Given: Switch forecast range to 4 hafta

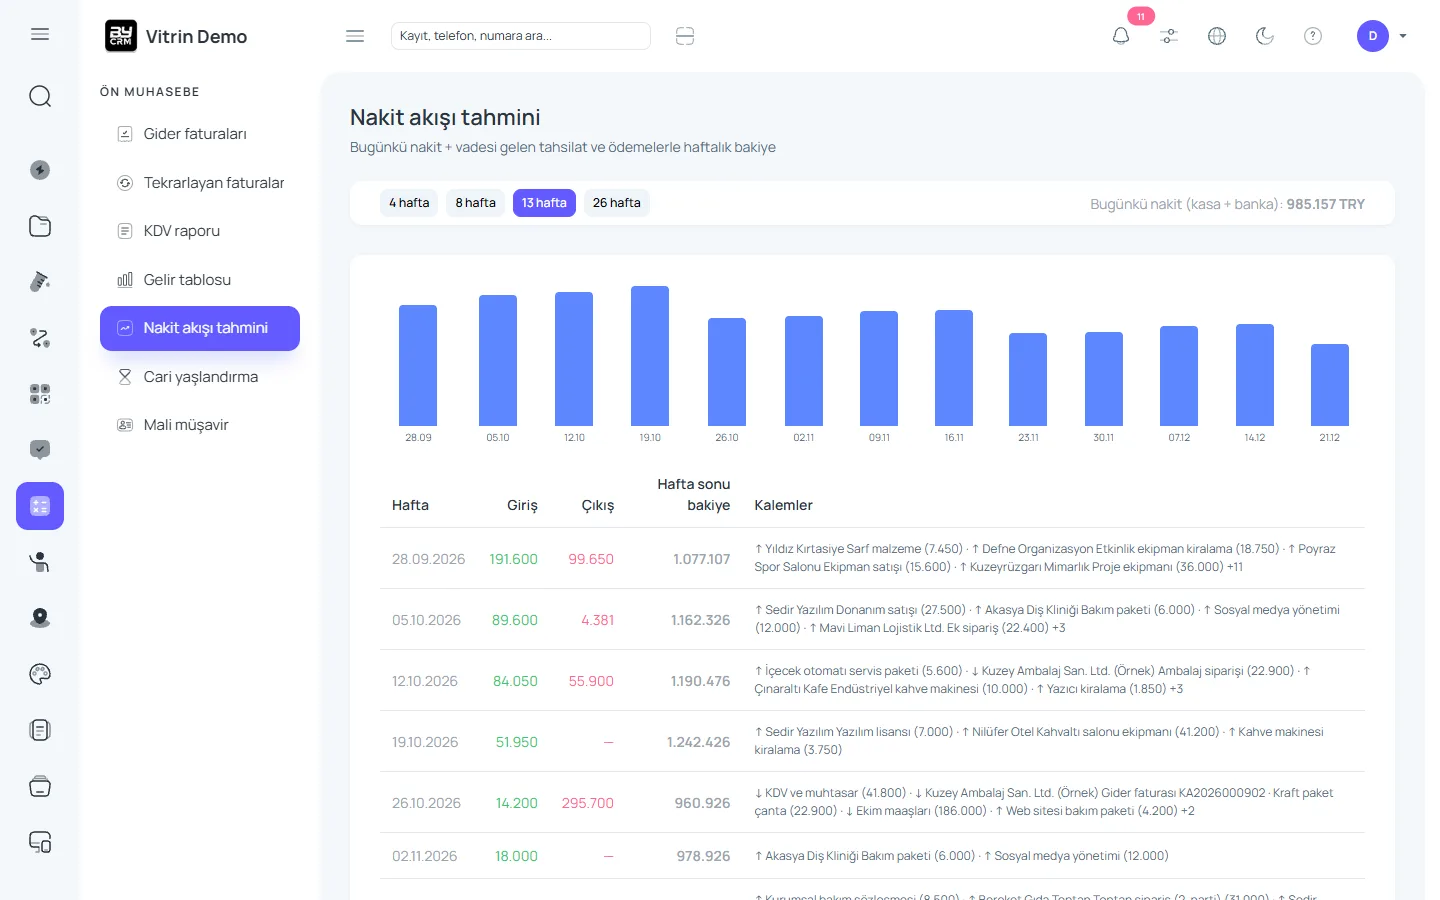Looking at the screenshot, I should [x=409, y=203].
